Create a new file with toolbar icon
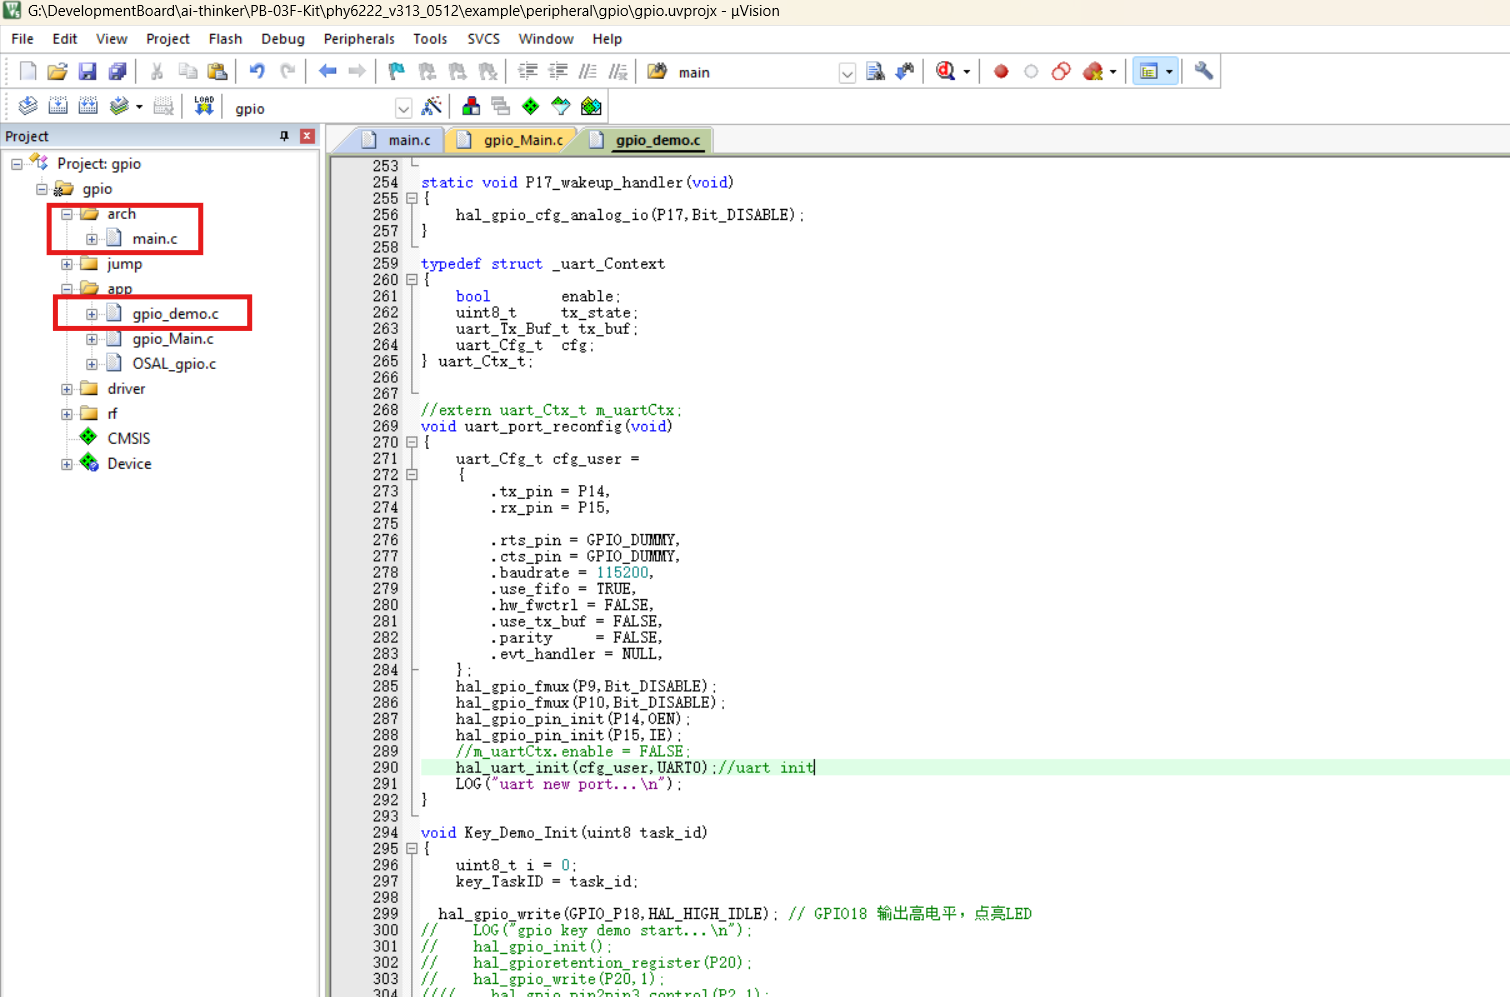The image size is (1510, 997). click(x=28, y=71)
